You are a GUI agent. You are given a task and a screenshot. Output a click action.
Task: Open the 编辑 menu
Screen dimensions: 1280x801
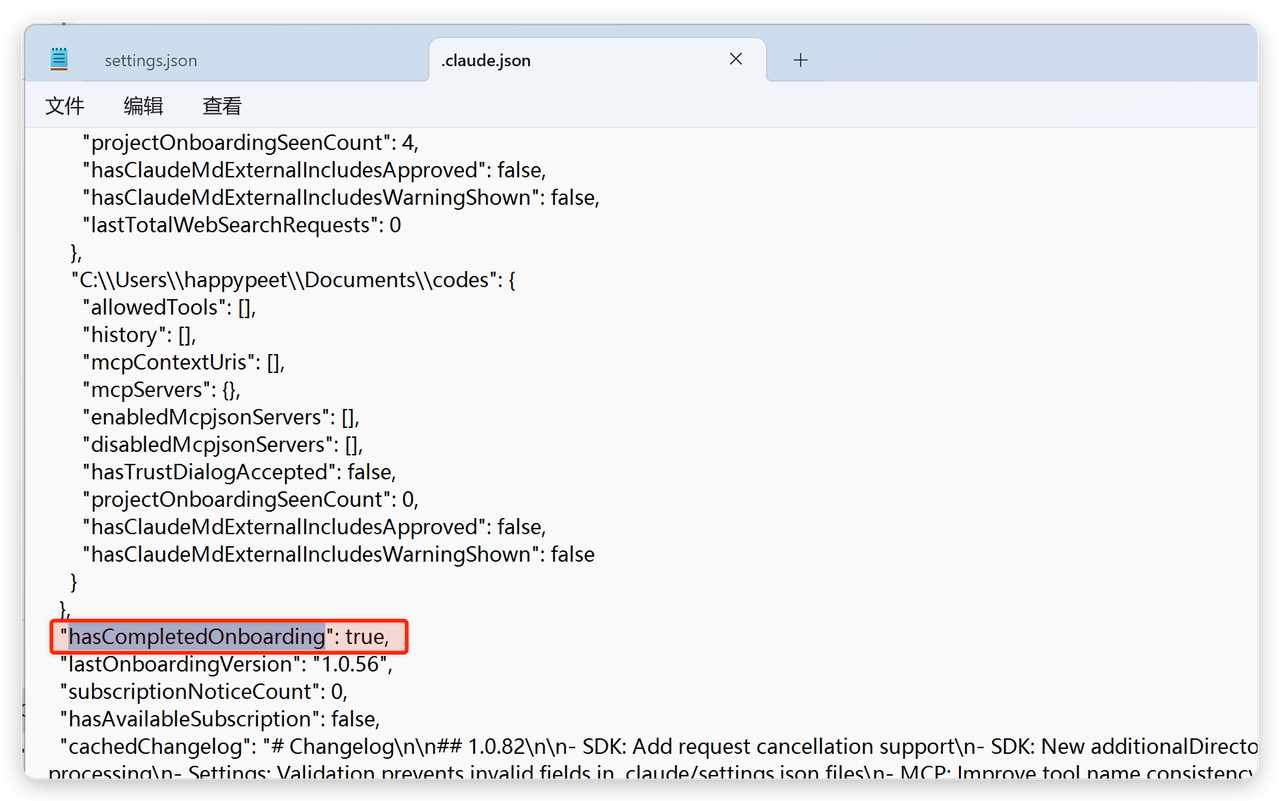coord(143,106)
